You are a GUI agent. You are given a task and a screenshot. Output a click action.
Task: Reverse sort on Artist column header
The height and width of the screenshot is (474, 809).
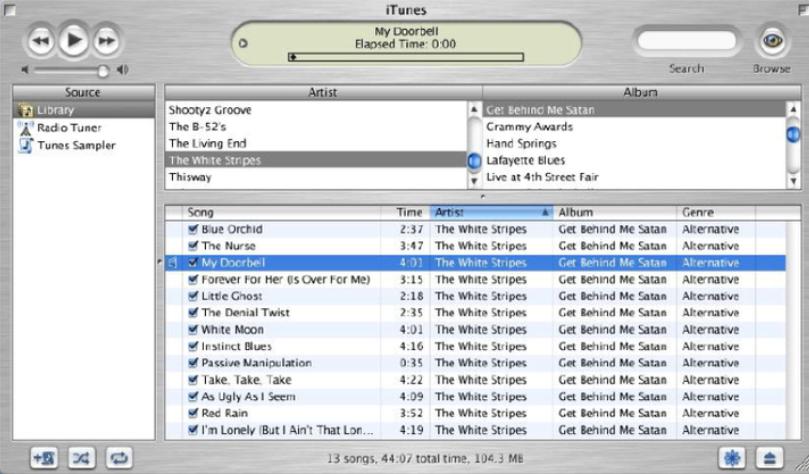point(491,213)
